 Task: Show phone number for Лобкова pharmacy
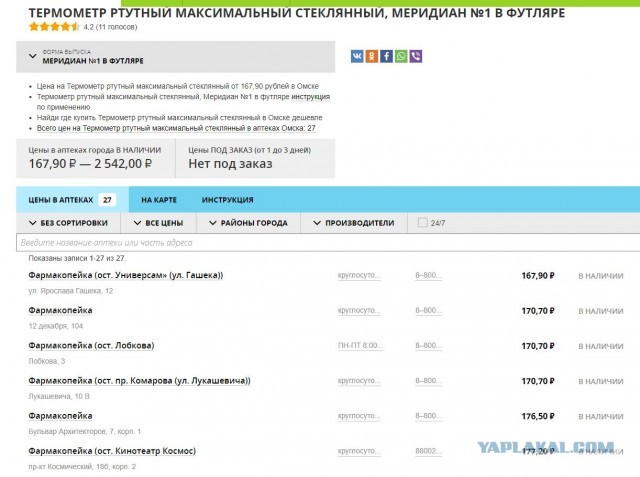coord(428,346)
